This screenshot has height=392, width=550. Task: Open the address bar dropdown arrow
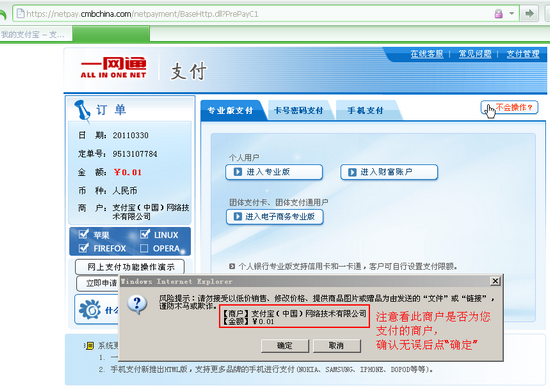point(512,14)
